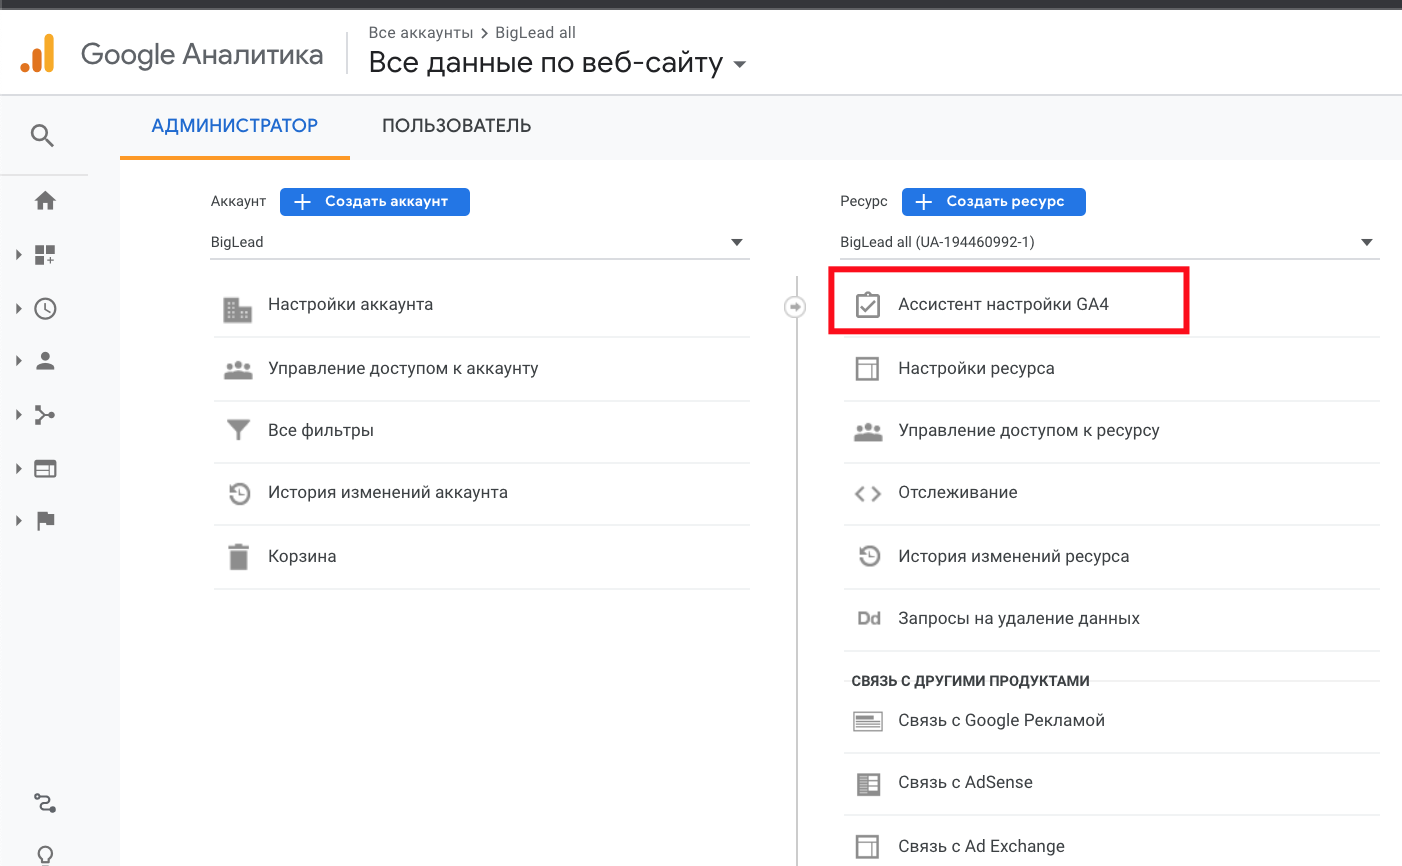
Task: Open the Home icon in sidebar
Action: coord(45,201)
